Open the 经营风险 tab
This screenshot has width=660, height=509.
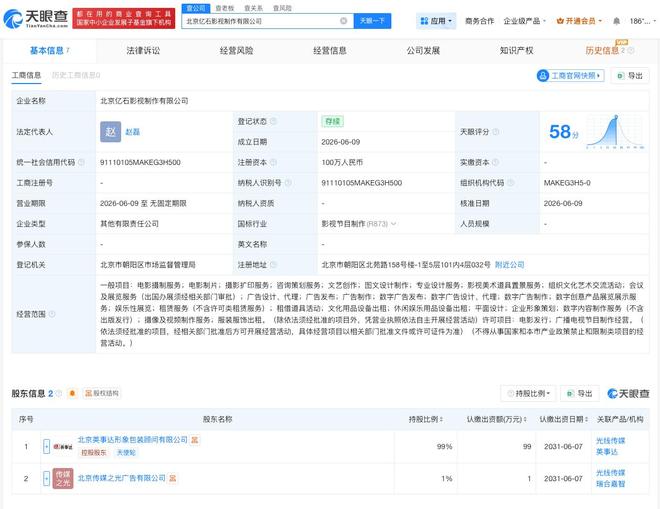(236, 51)
